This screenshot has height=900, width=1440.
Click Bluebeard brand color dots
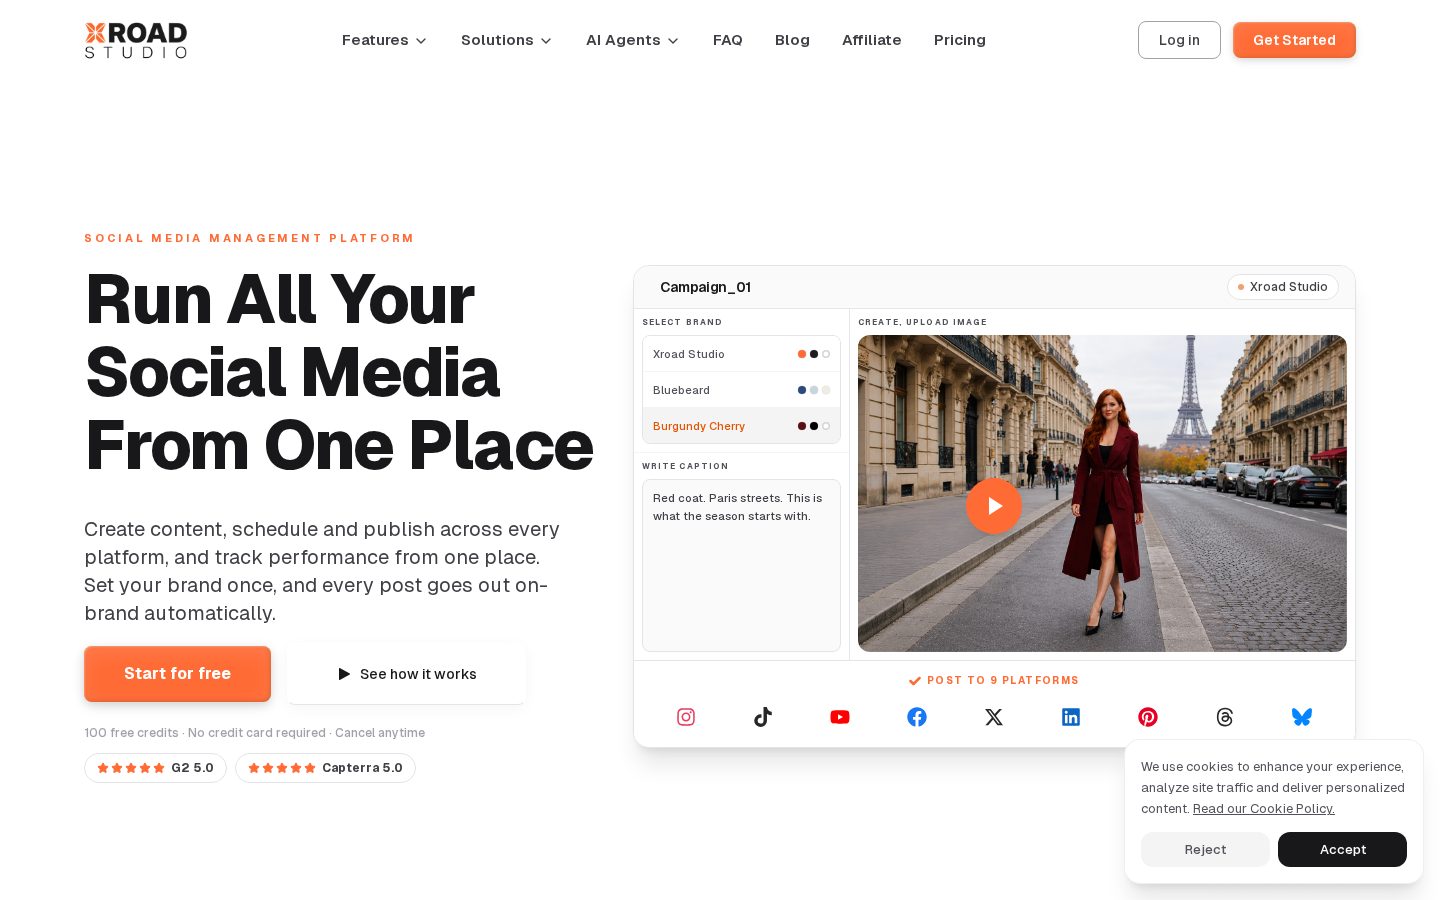pyautogui.click(x=814, y=390)
